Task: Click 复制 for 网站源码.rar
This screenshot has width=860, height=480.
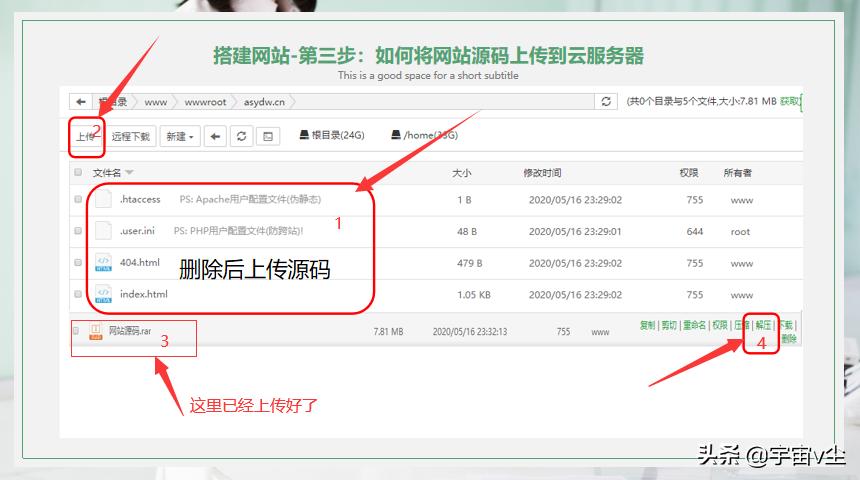Action: 647,325
